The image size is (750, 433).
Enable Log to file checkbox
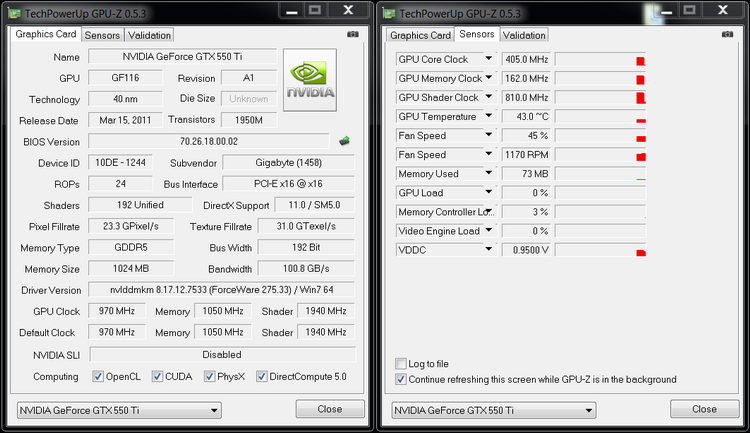401,364
